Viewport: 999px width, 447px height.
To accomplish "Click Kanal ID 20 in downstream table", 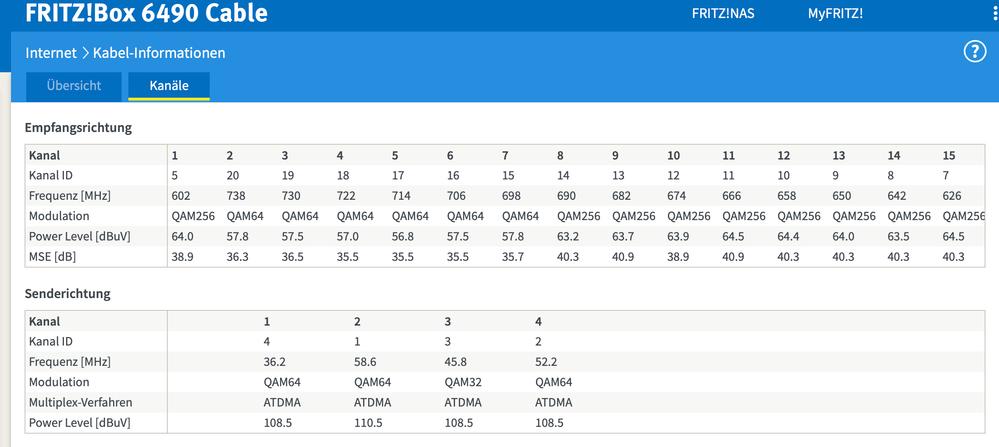I will (233, 175).
